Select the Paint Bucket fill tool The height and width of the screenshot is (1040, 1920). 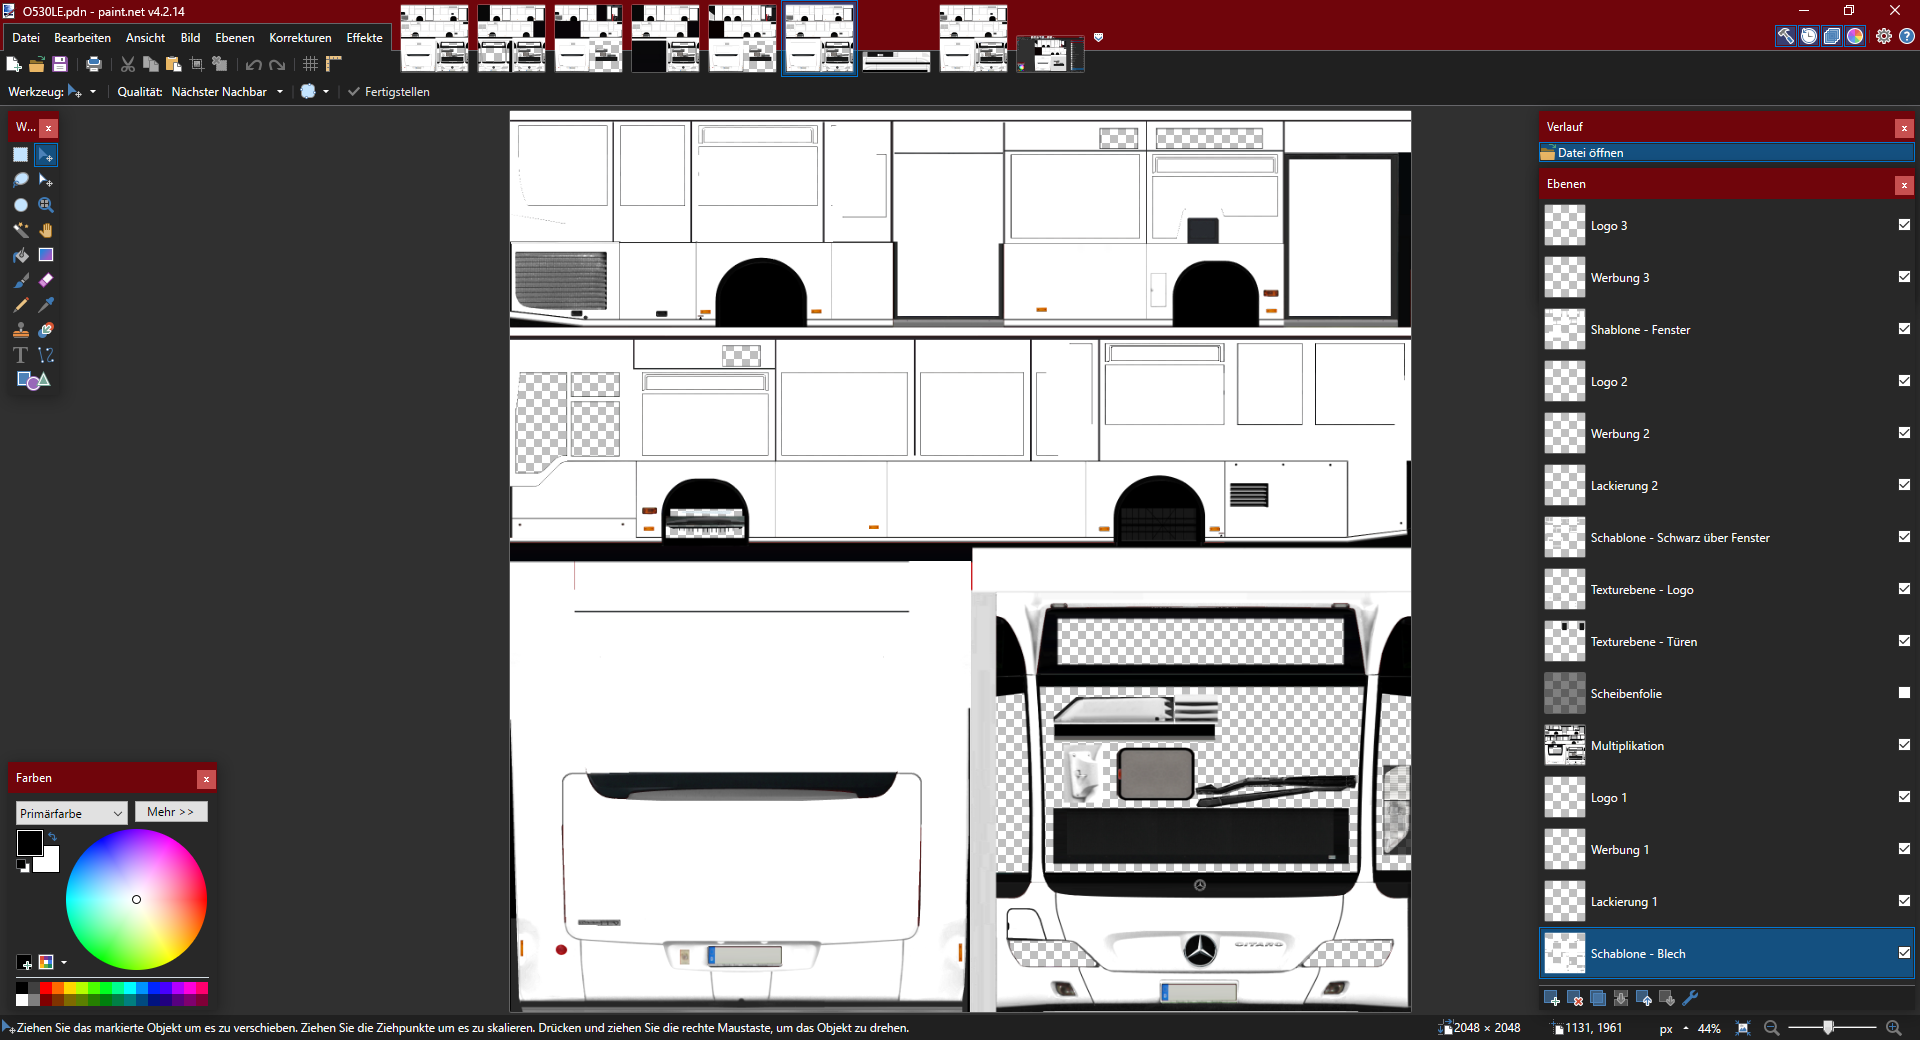(20, 255)
